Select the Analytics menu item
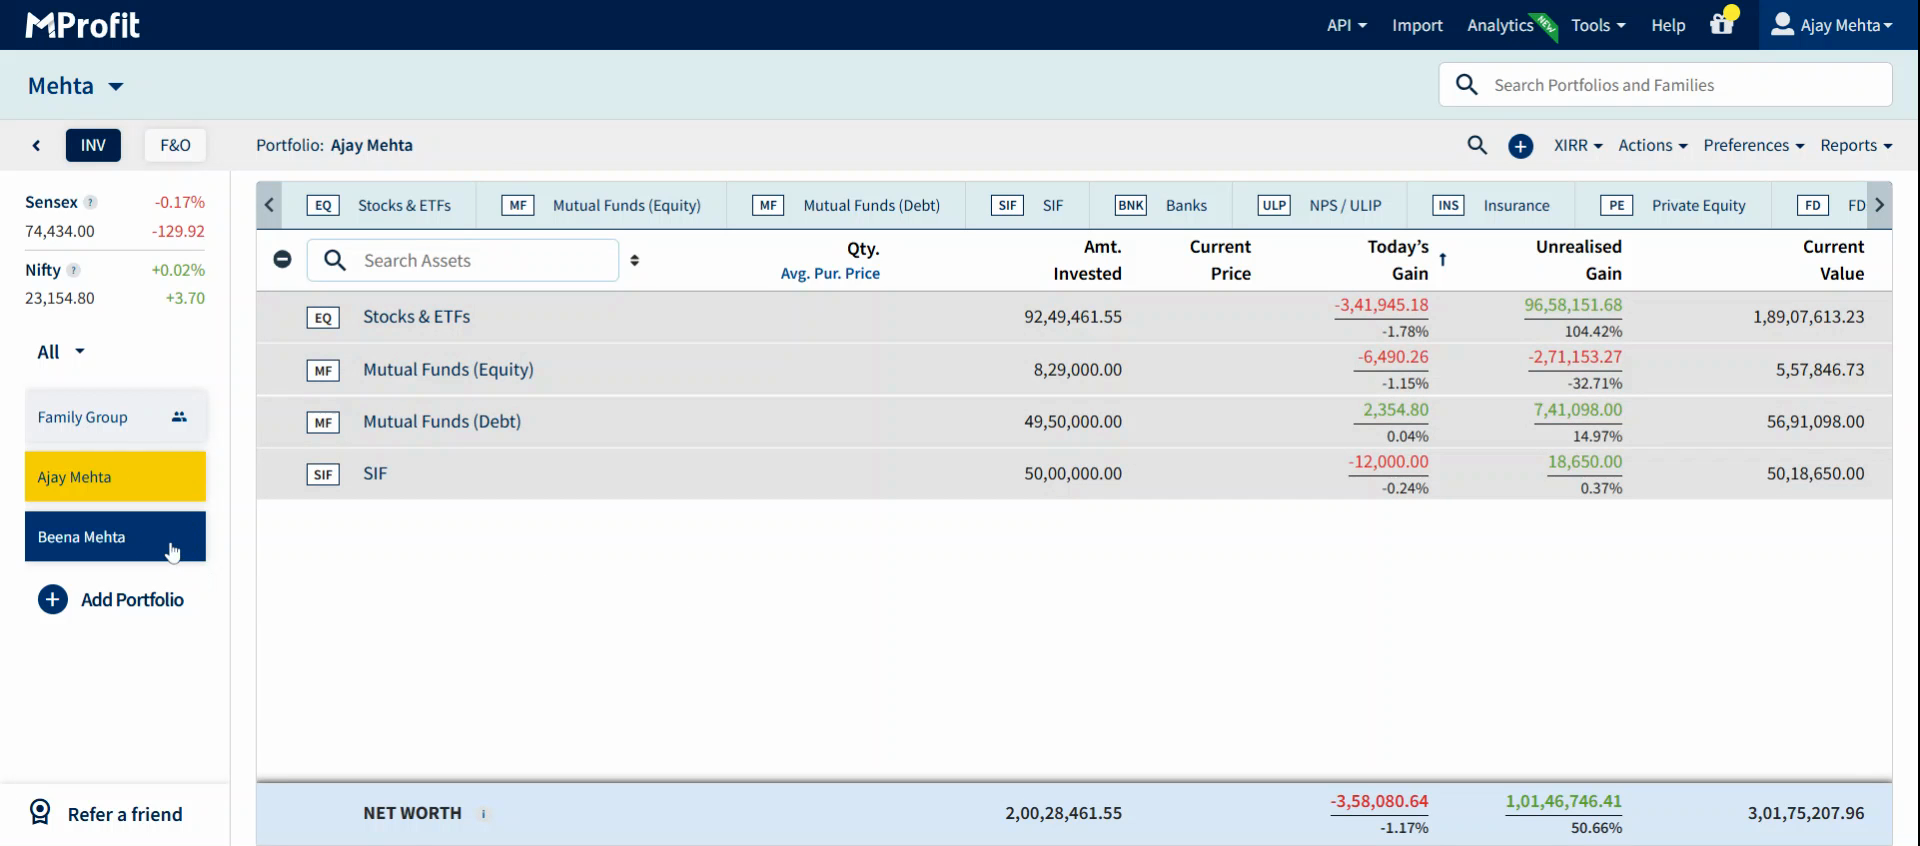The width and height of the screenshot is (1920, 846). (x=1499, y=25)
